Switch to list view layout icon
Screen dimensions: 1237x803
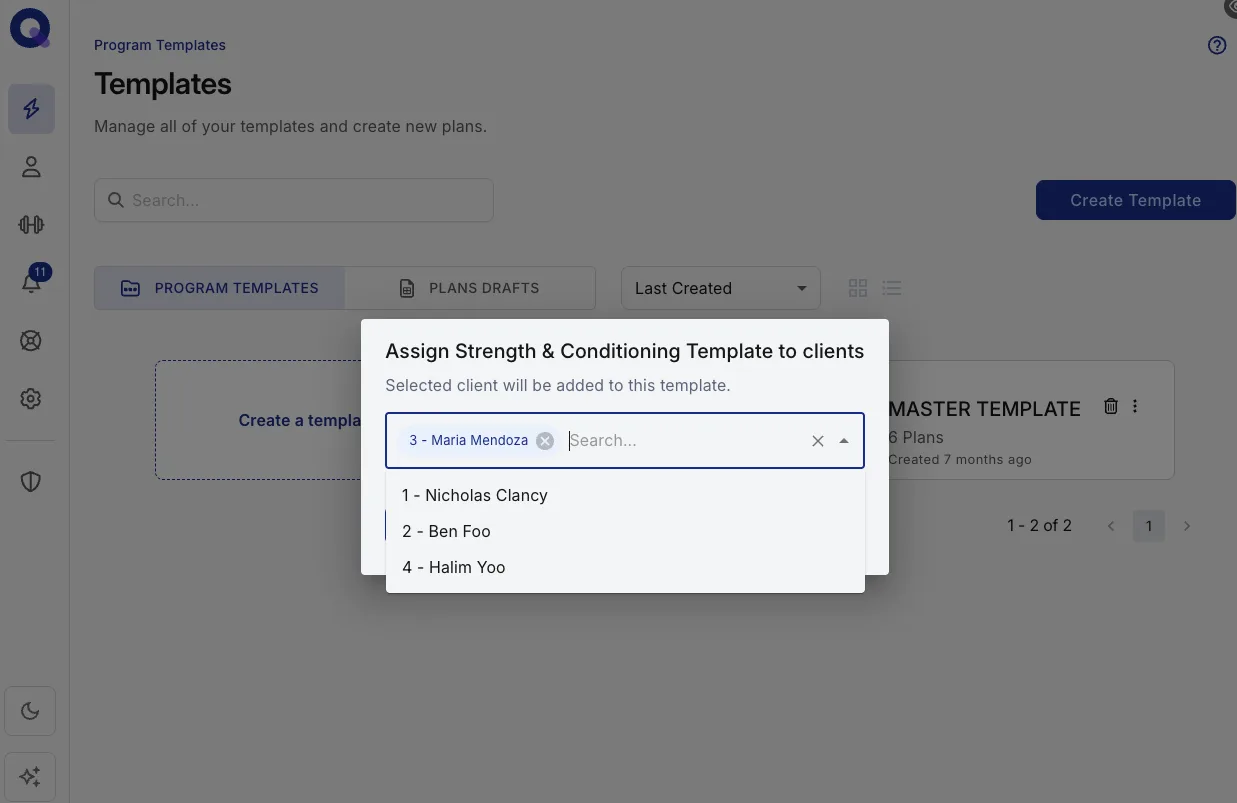[x=892, y=288]
